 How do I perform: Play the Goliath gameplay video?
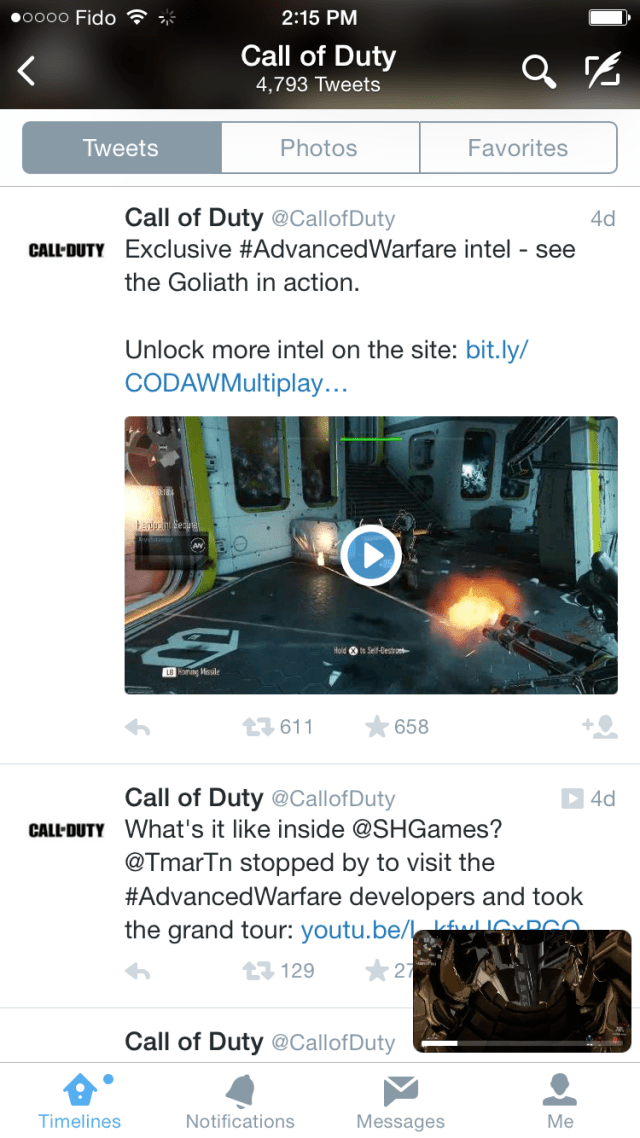coord(371,555)
